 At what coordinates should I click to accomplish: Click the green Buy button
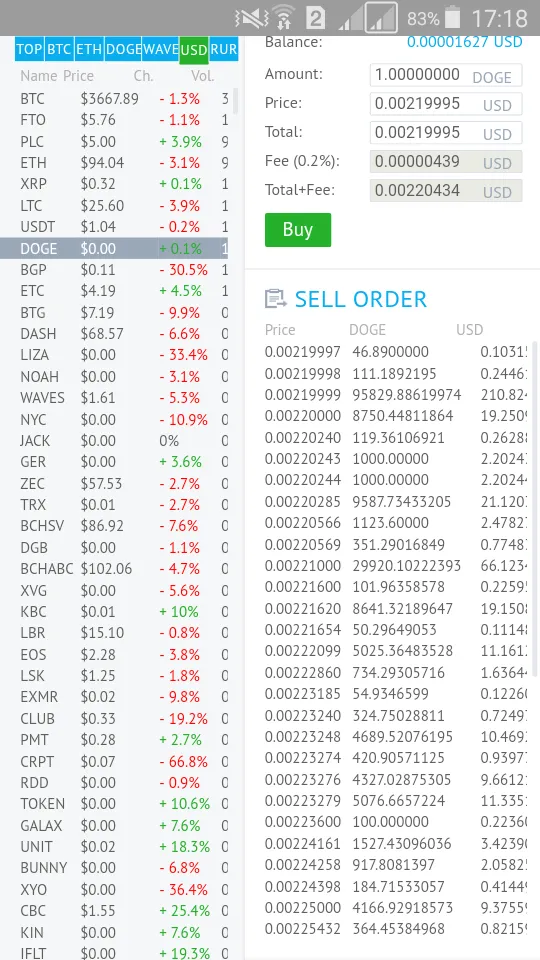298,230
